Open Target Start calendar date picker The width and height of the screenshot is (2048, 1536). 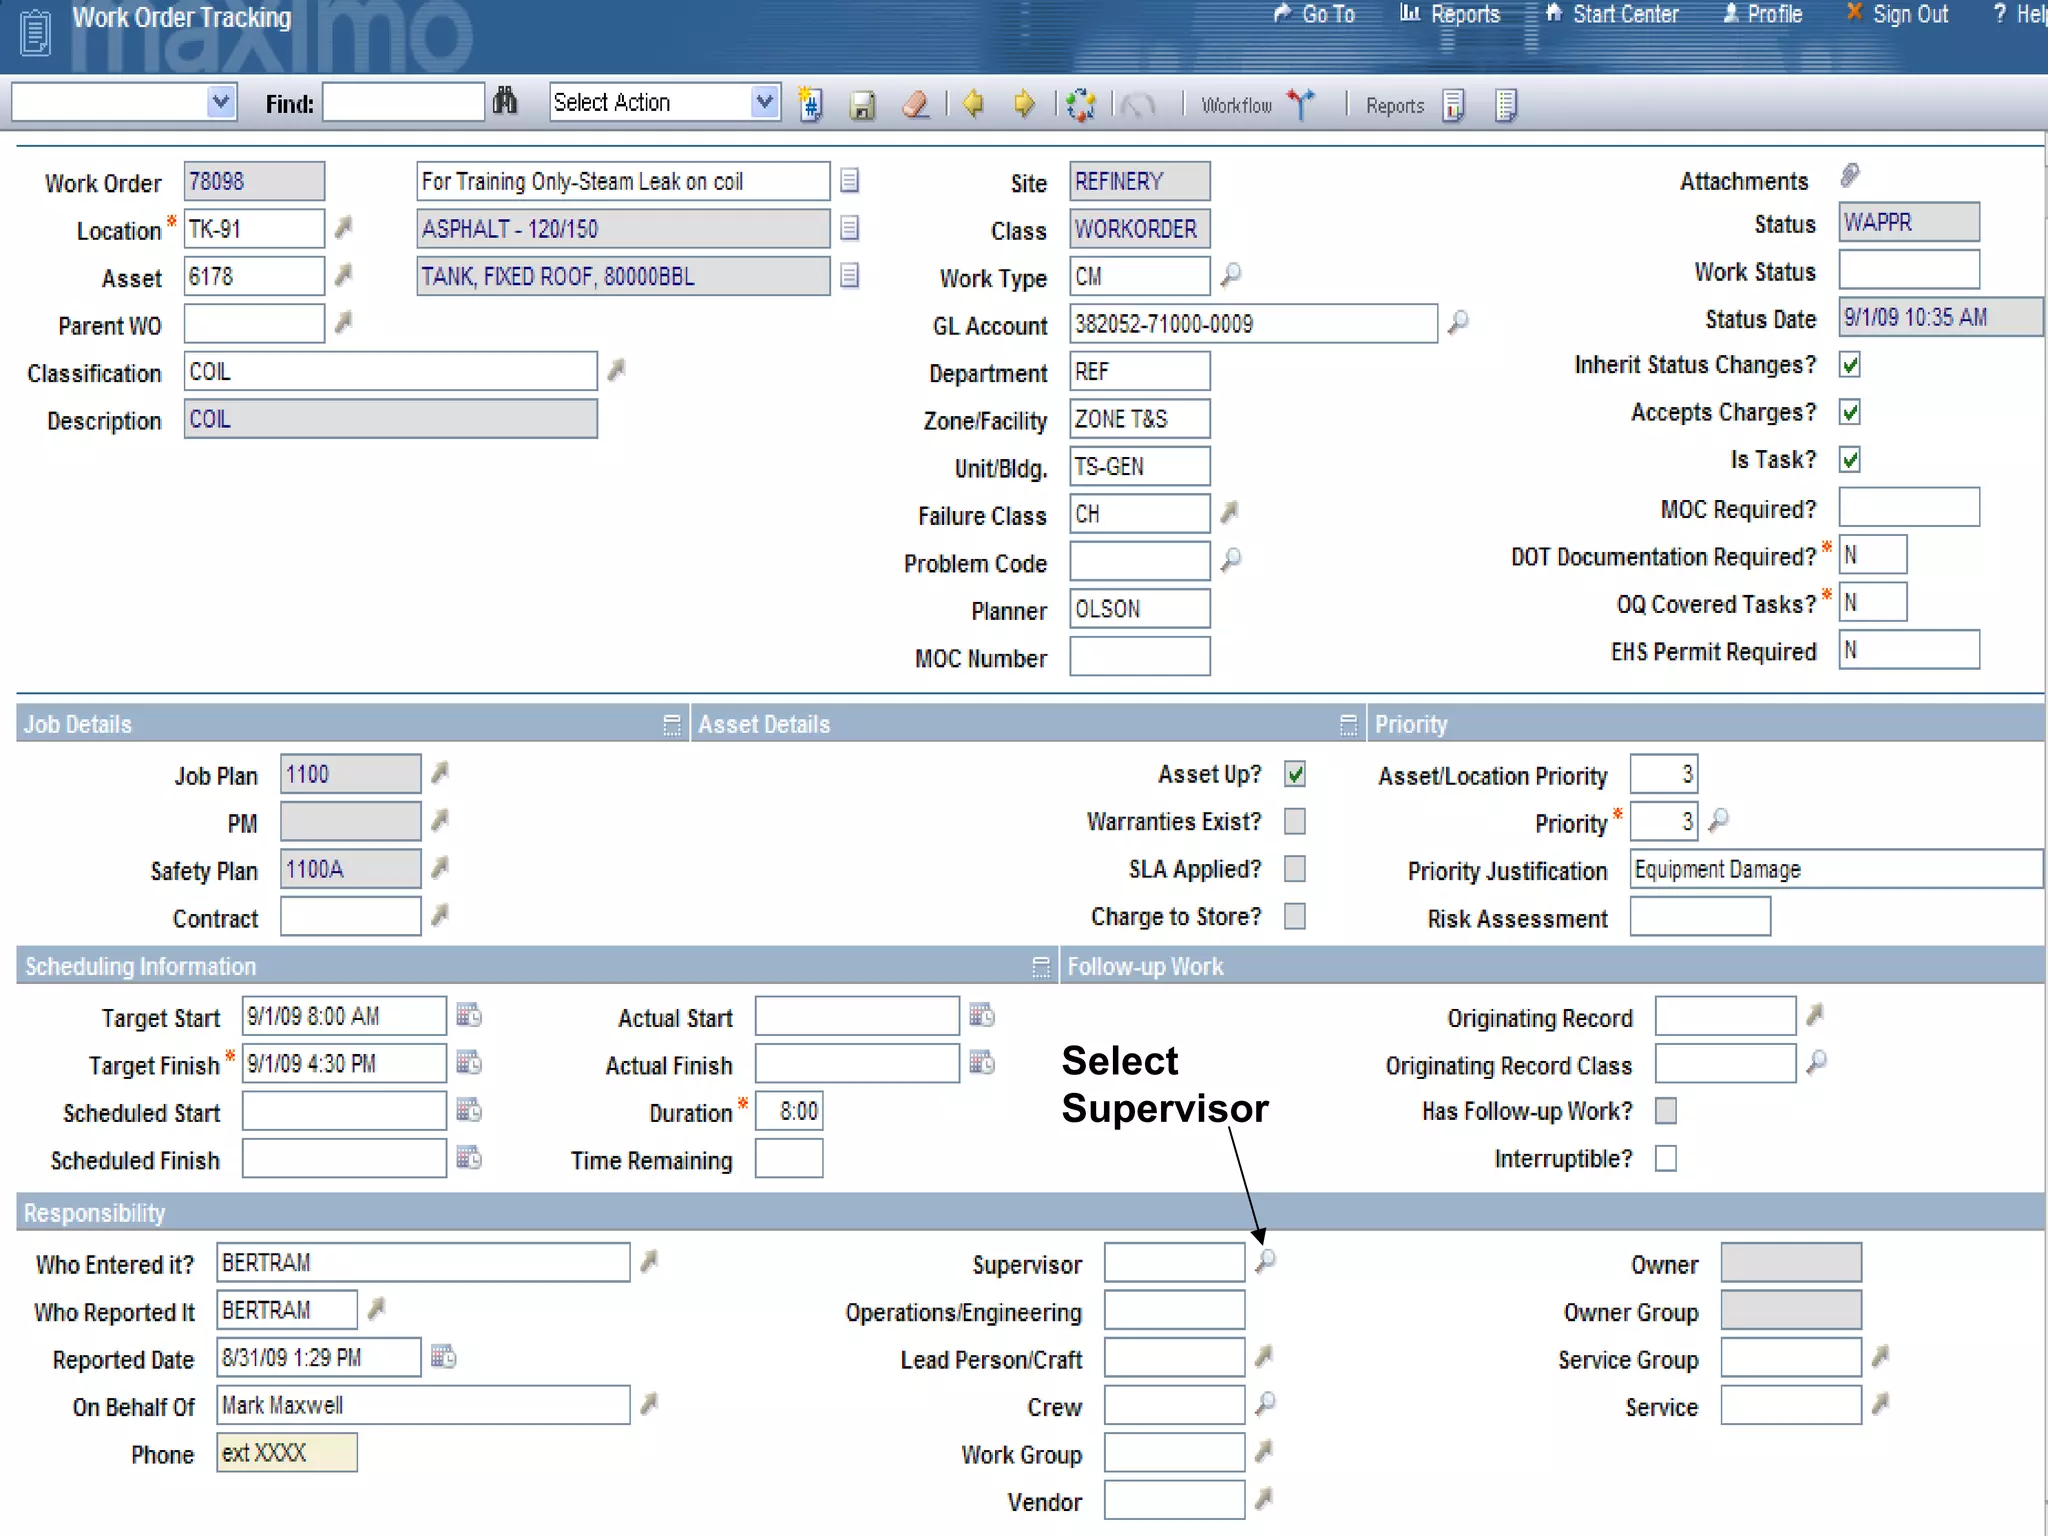[469, 1015]
